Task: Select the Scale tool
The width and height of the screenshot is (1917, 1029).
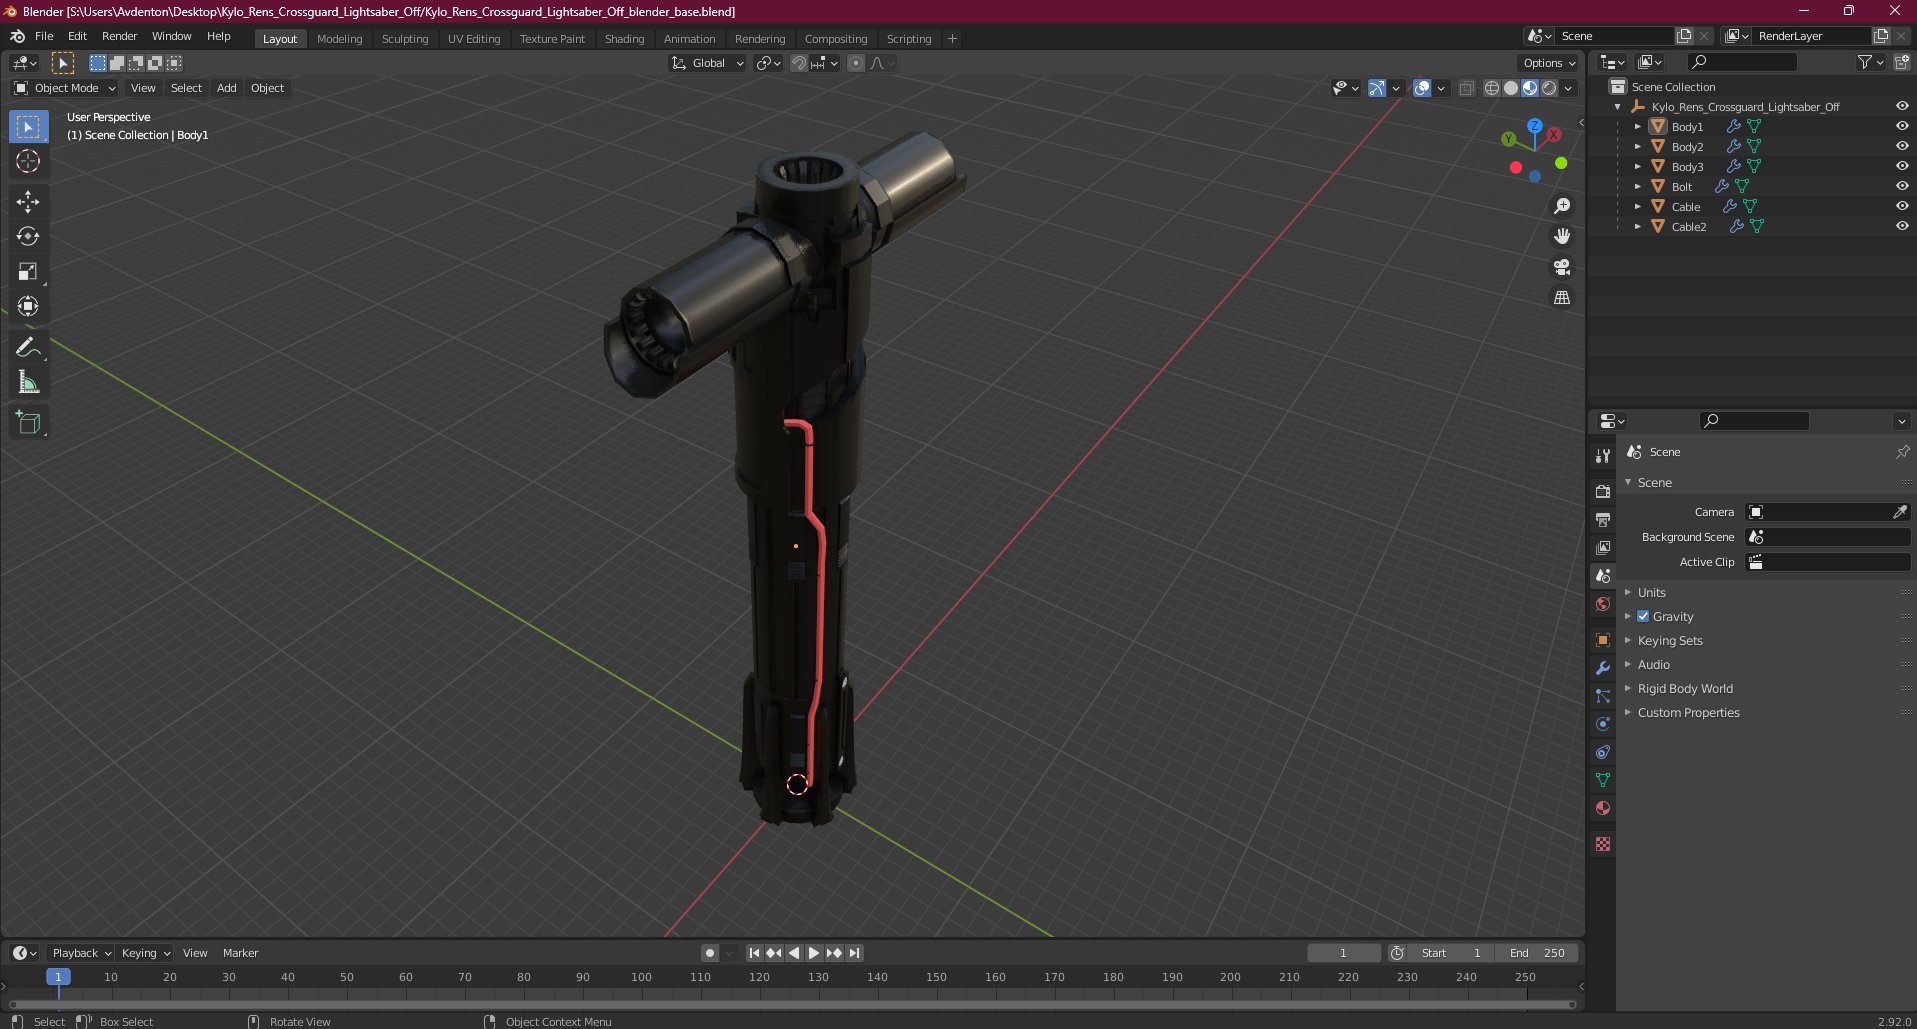Action: pos(28,271)
